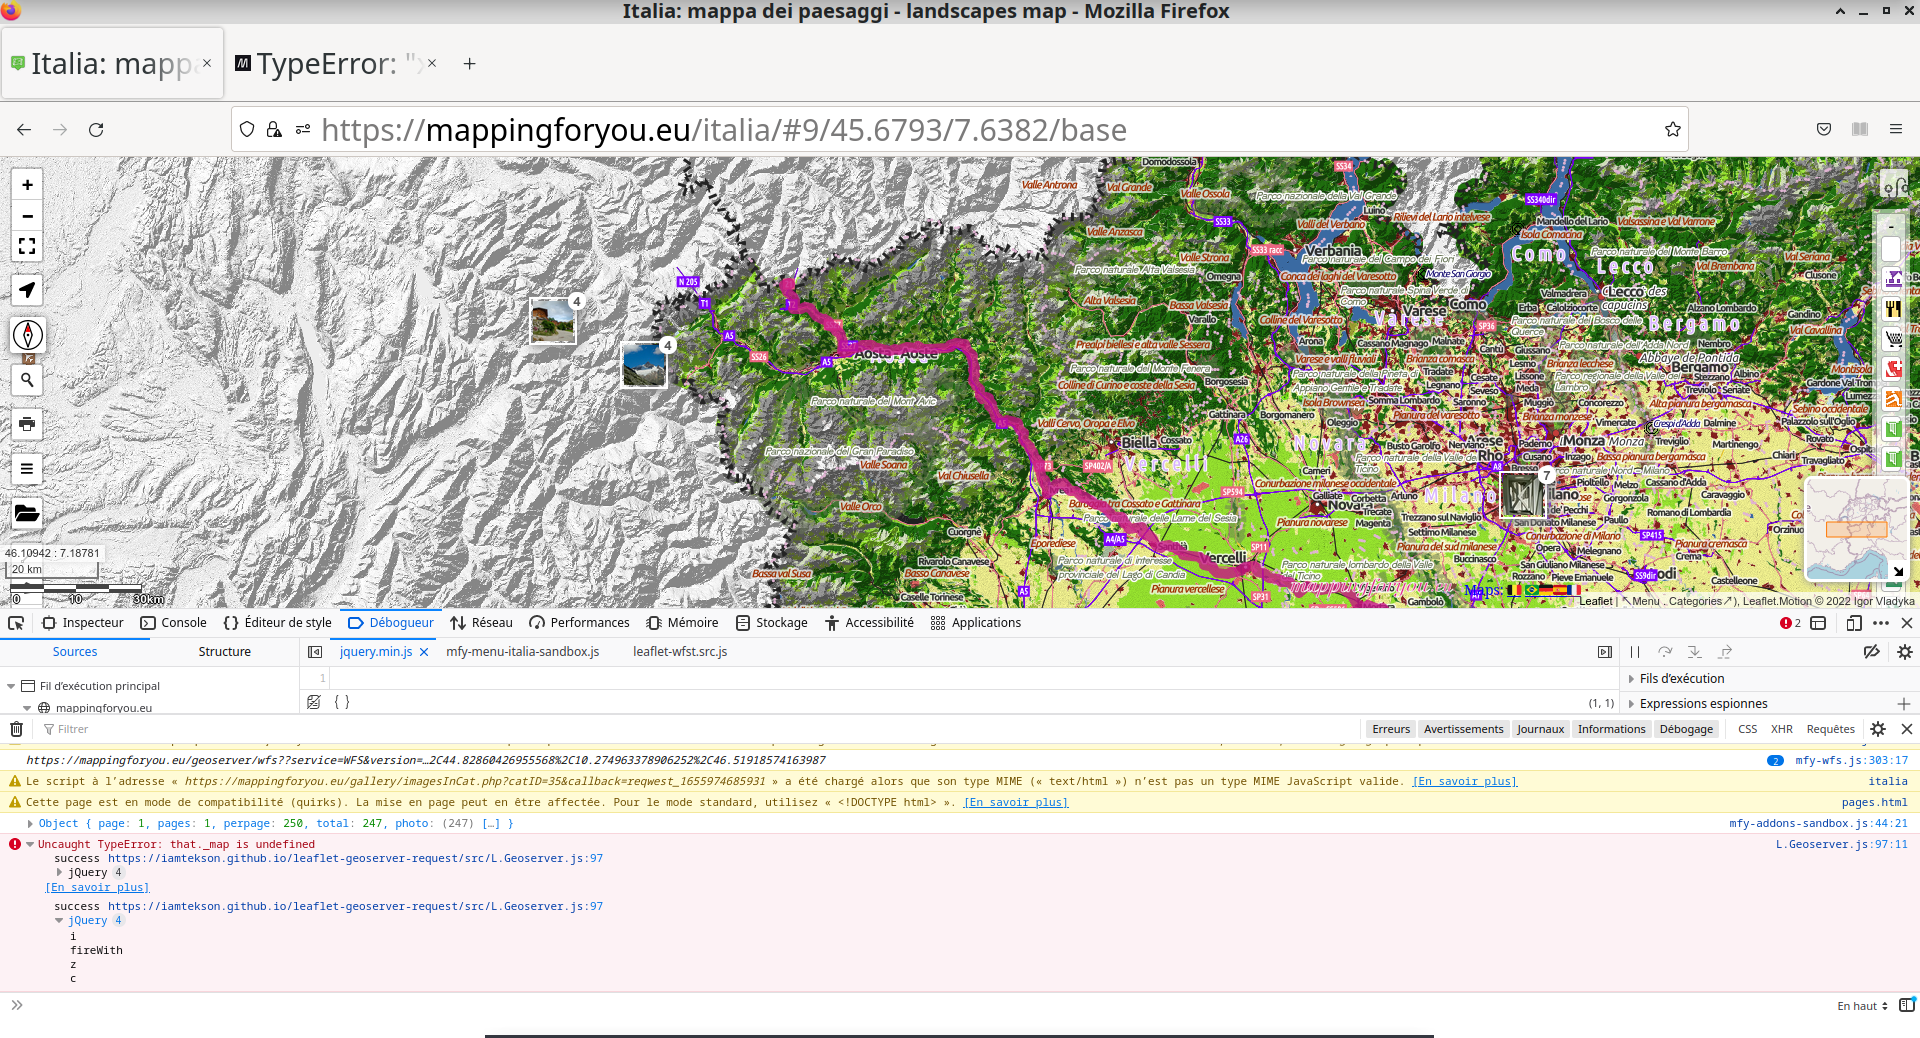Select the fullscreen map tool
Screen dimensions: 1920x1038
(27, 246)
